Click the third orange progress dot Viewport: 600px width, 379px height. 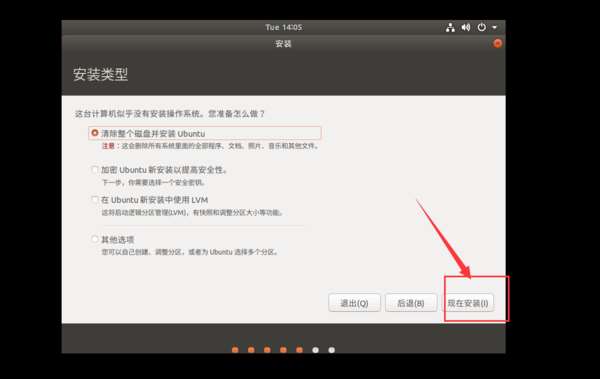(267, 350)
